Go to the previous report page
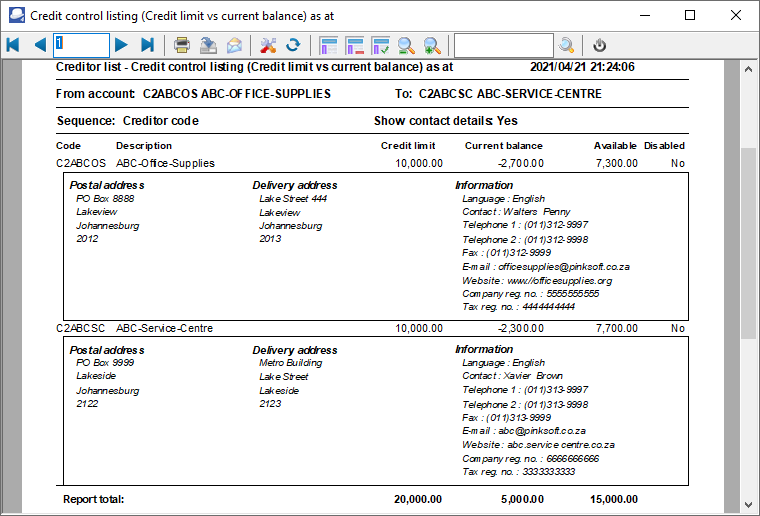The image size is (760, 516). coord(39,45)
